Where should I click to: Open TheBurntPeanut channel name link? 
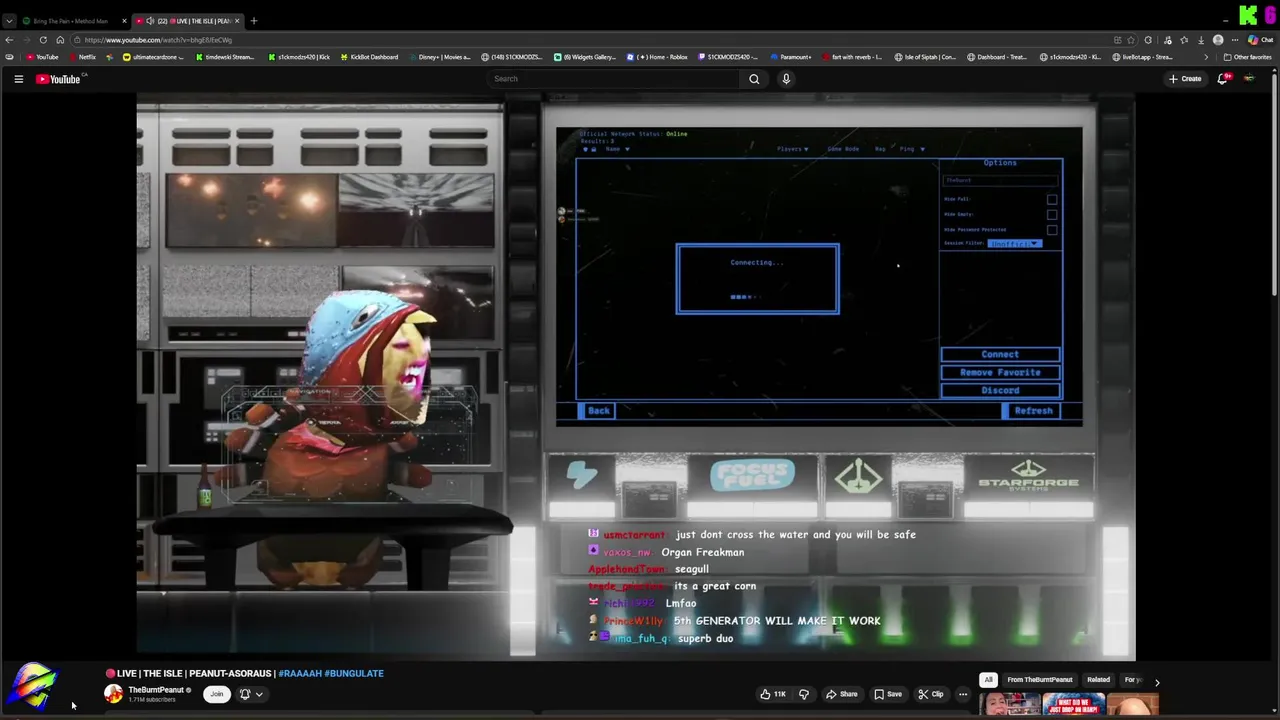pyautogui.click(x=156, y=690)
